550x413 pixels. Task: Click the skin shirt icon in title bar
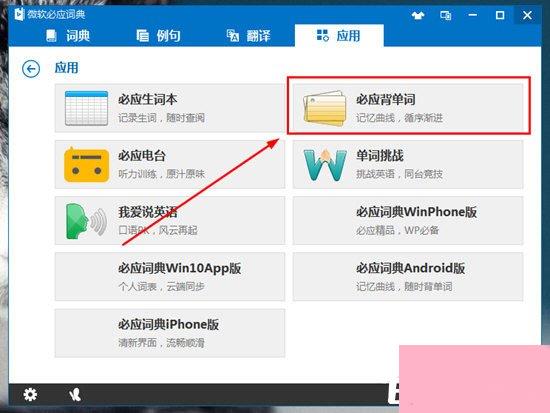click(x=418, y=15)
